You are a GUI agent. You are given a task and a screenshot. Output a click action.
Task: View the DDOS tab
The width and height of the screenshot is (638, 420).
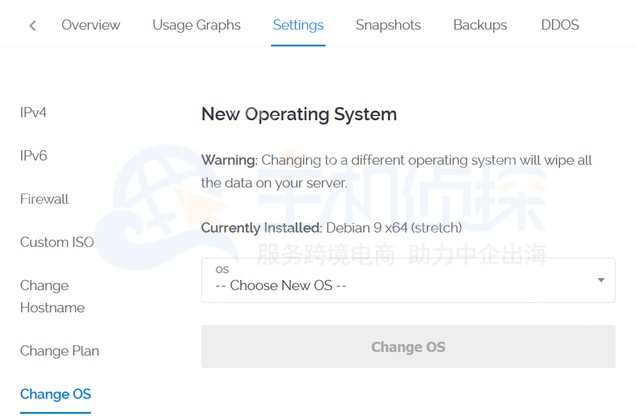click(x=560, y=25)
